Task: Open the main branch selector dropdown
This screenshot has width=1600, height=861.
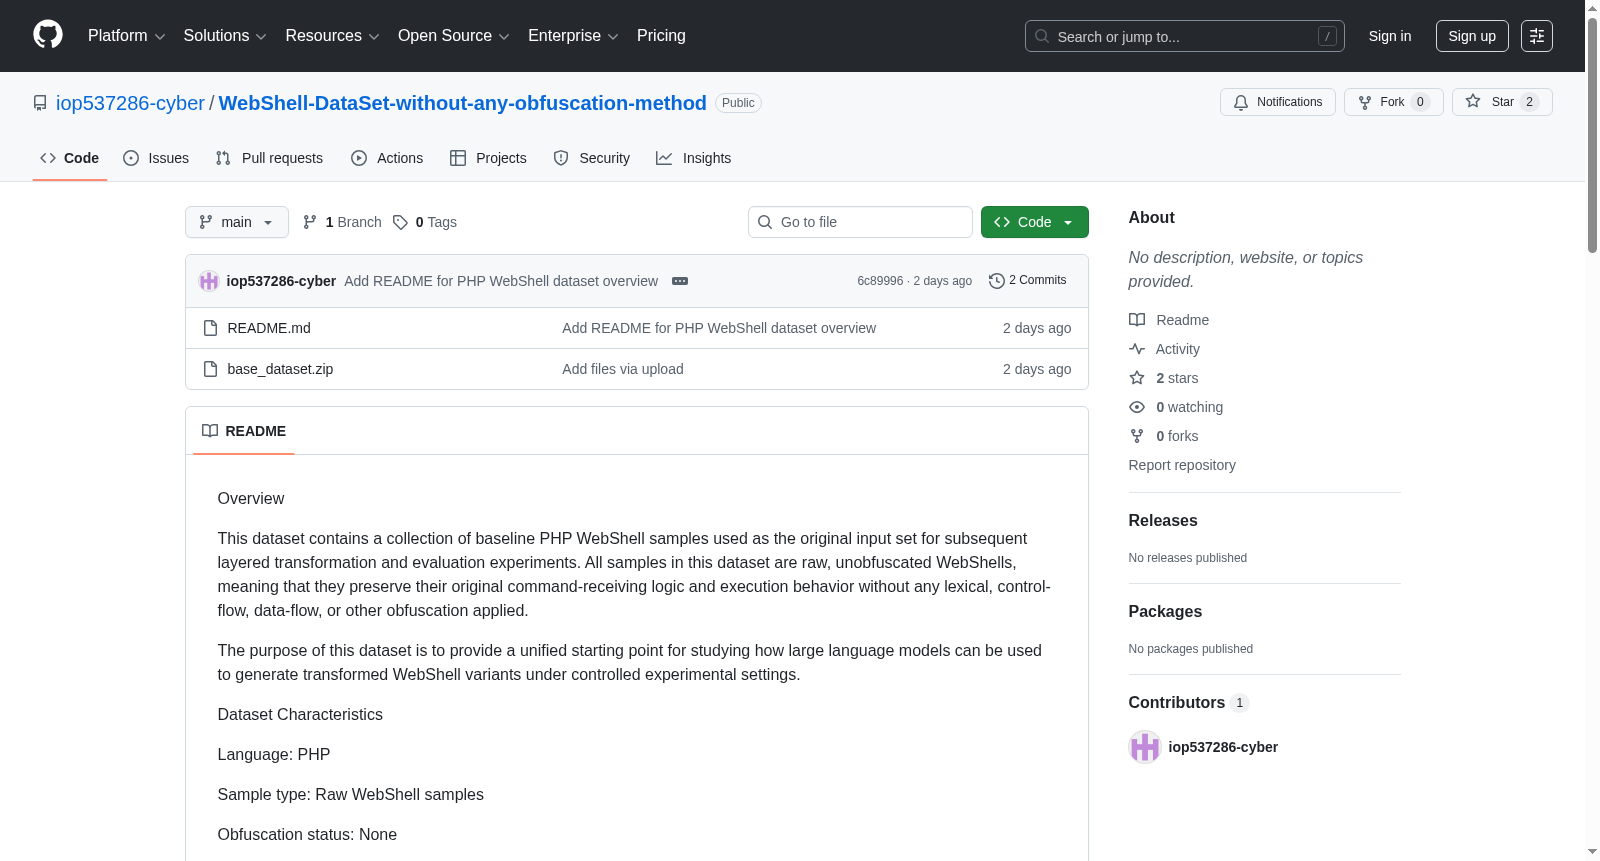Action: (x=237, y=222)
